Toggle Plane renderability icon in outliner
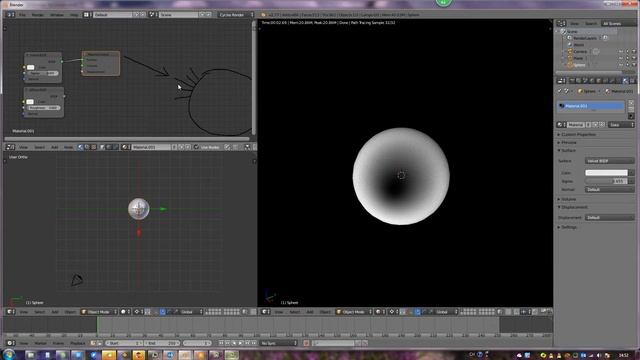Screen dimensions: 640x360 (x=634, y=58)
